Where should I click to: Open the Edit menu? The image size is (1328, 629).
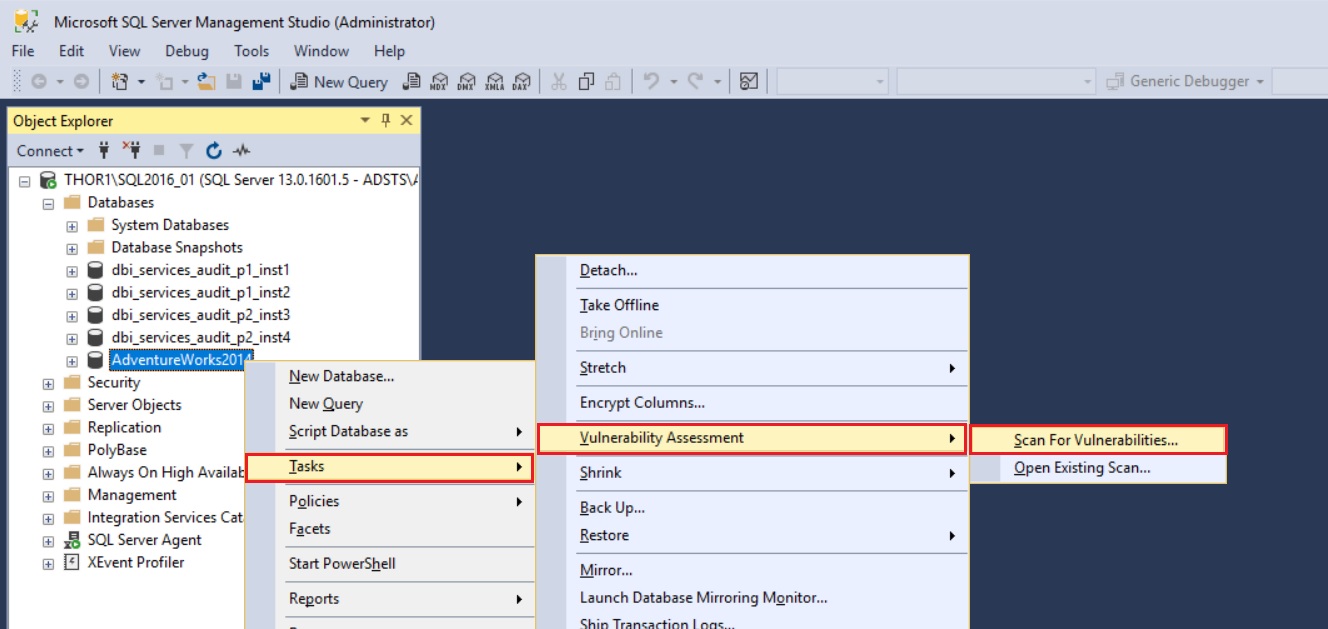tap(71, 51)
